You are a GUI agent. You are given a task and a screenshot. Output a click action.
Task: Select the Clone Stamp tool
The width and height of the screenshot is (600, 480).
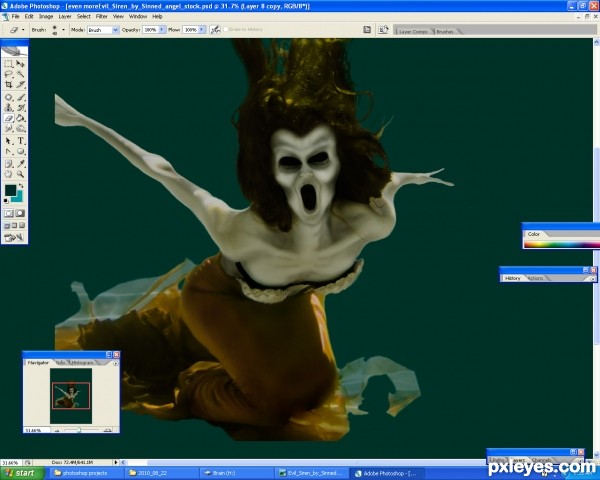click(x=8, y=108)
